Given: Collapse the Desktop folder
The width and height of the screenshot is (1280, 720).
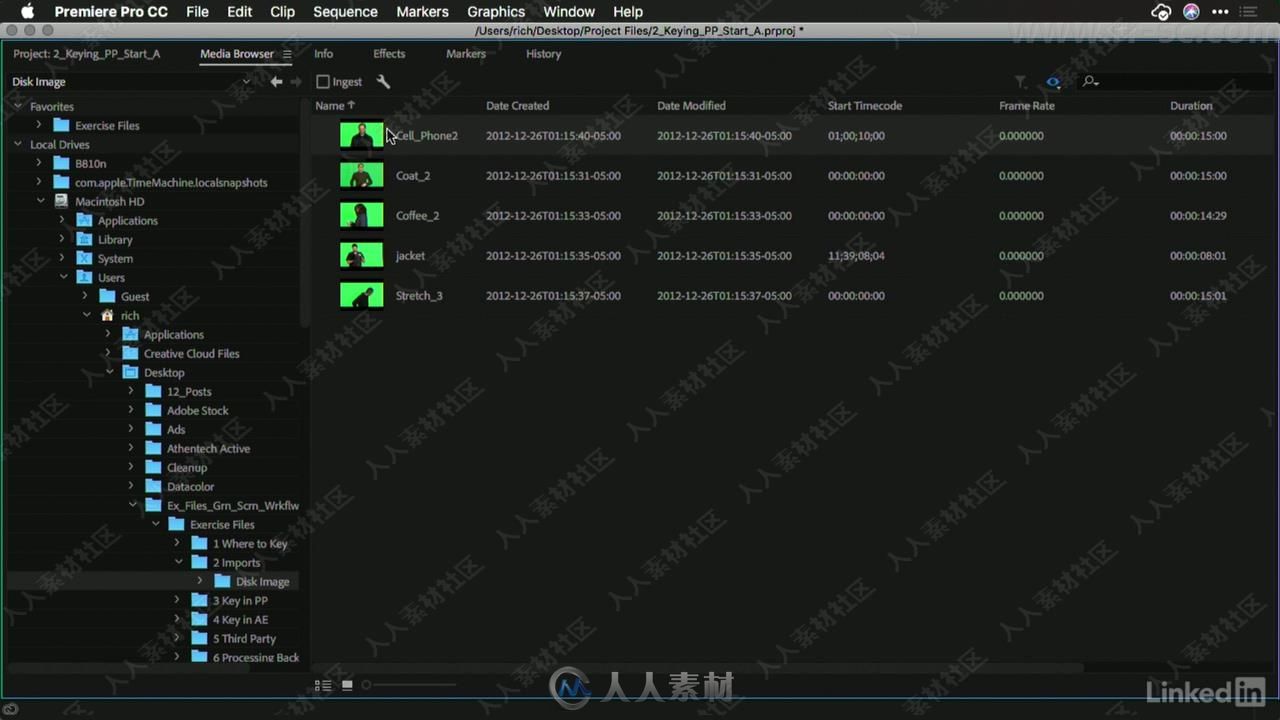Looking at the screenshot, I should (109, 372).
